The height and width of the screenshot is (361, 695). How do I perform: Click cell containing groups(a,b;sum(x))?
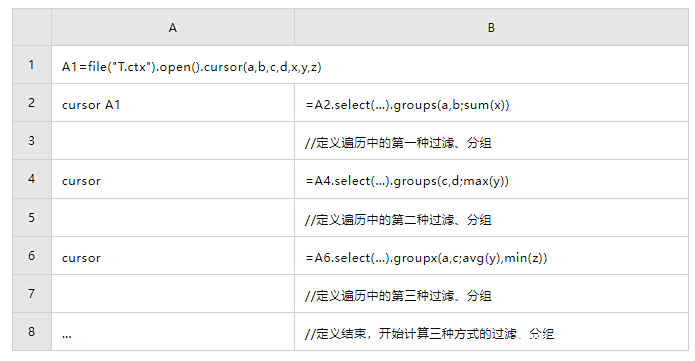point(491,102)
